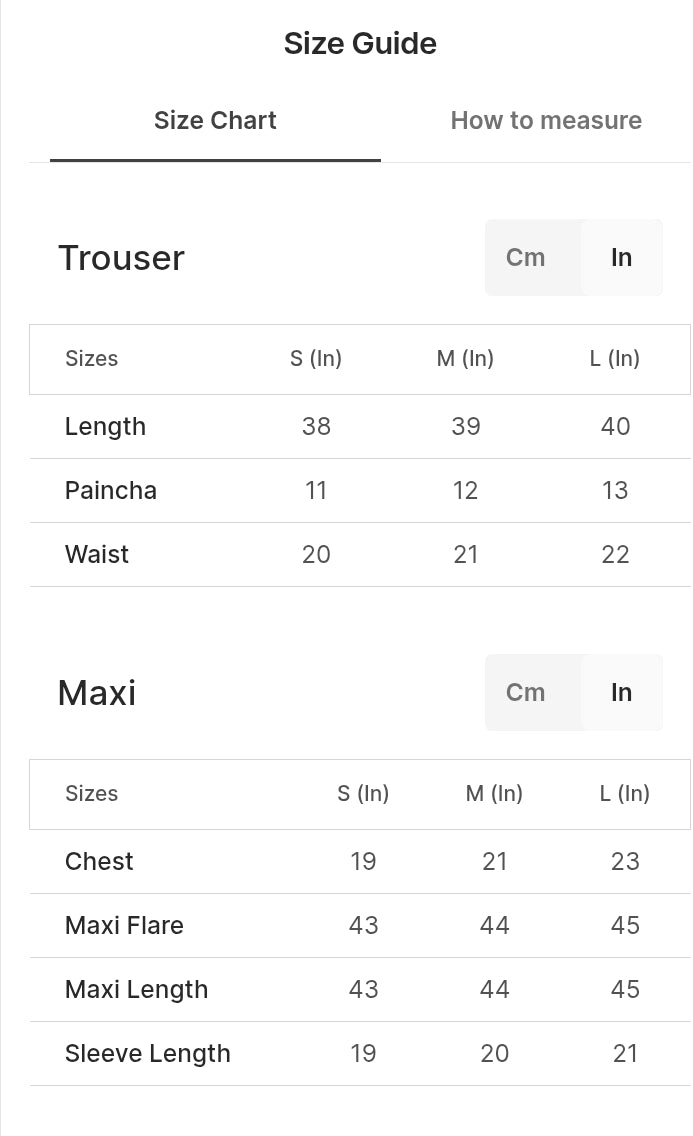Select In unit for Maxi chart

[x=621, y=693]
